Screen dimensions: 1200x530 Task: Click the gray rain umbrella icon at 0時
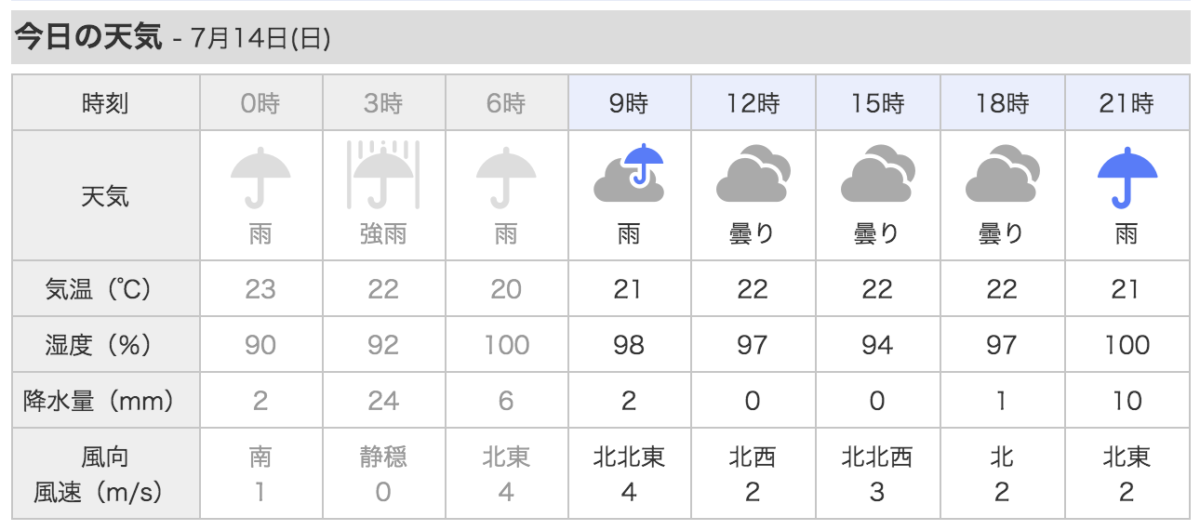click(260, 178)
